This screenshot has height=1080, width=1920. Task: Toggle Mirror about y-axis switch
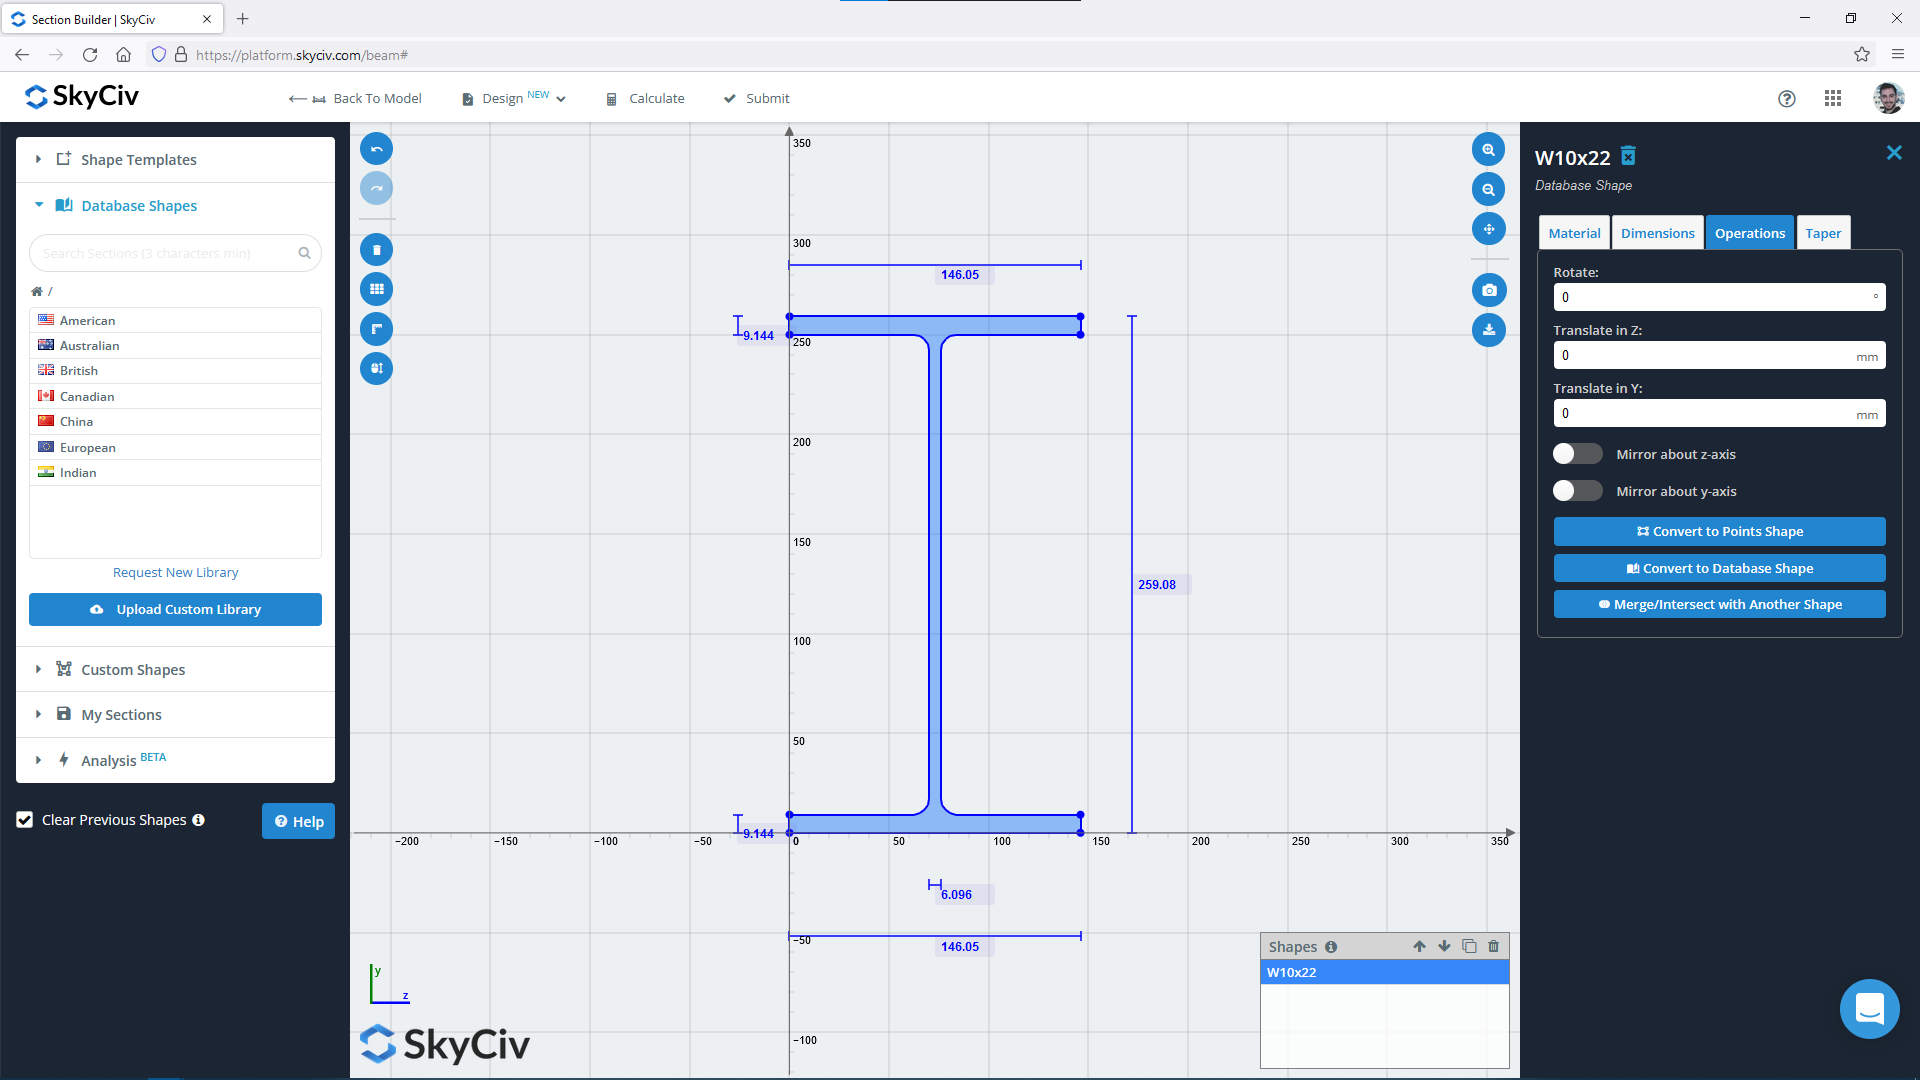(1576, 491)
